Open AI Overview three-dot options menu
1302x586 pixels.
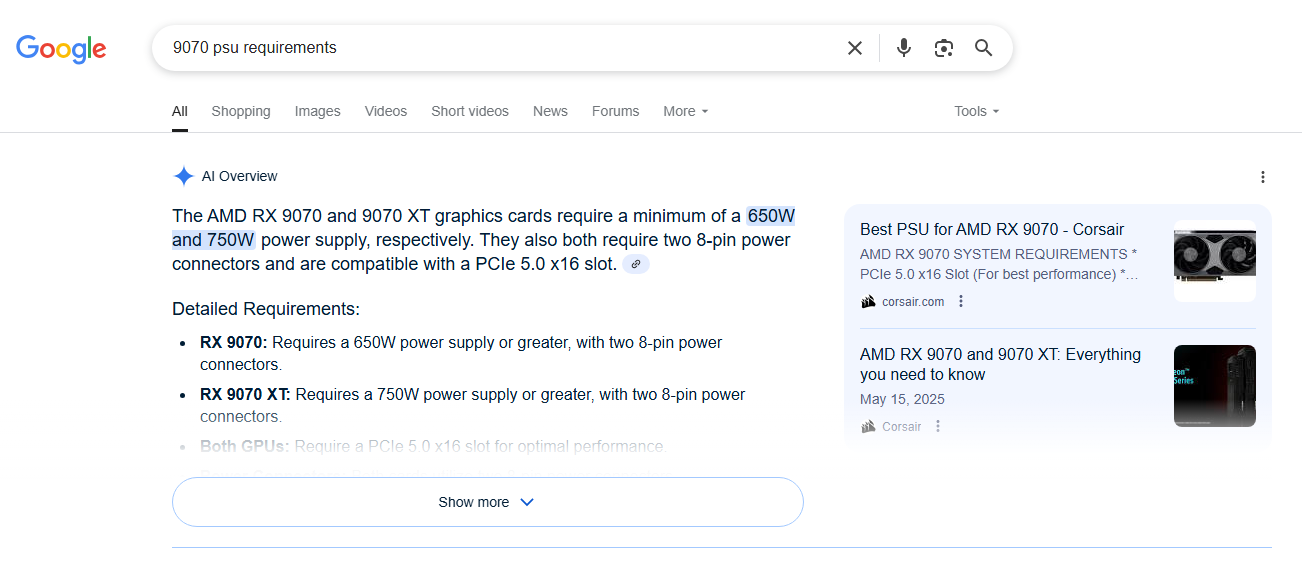(x=1263, y=177)
